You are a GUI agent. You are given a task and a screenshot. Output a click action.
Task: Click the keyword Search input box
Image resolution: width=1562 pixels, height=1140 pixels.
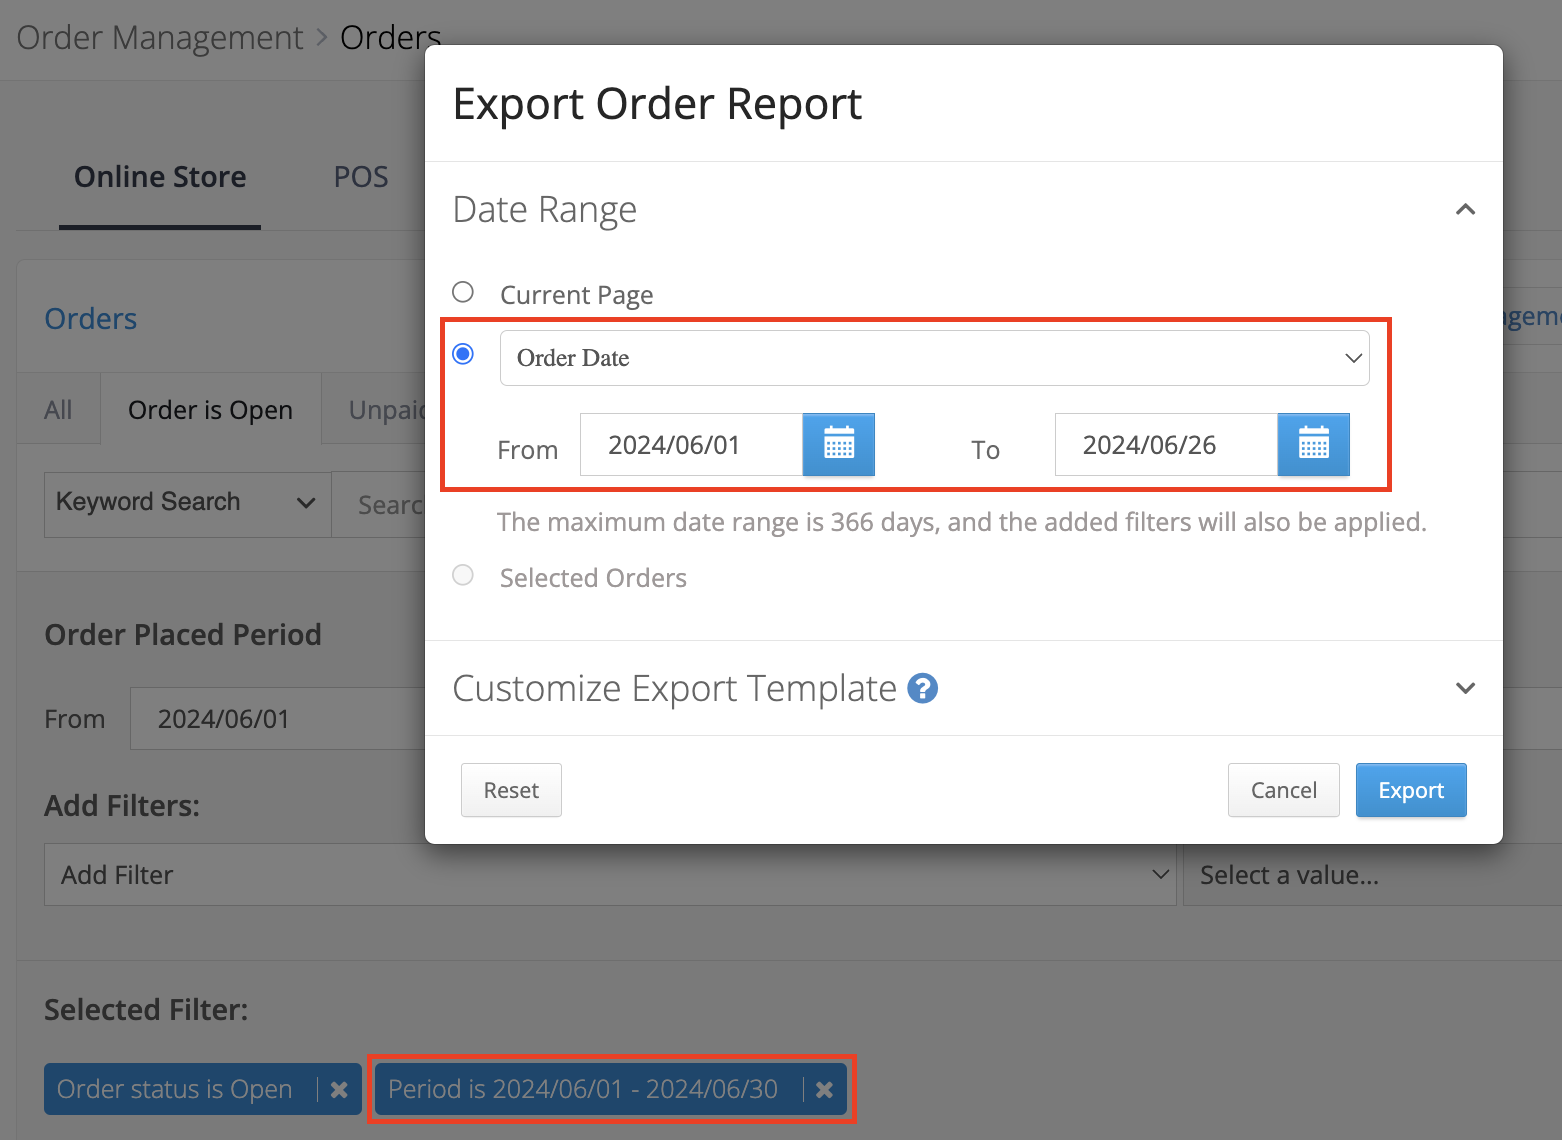tap(379, 504)
